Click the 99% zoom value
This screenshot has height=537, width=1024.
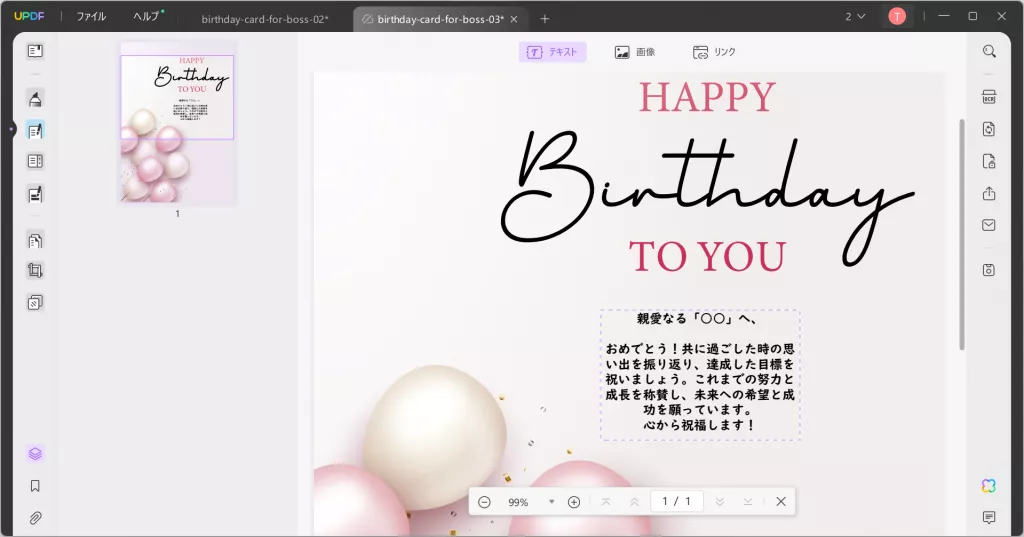point(518,502)
